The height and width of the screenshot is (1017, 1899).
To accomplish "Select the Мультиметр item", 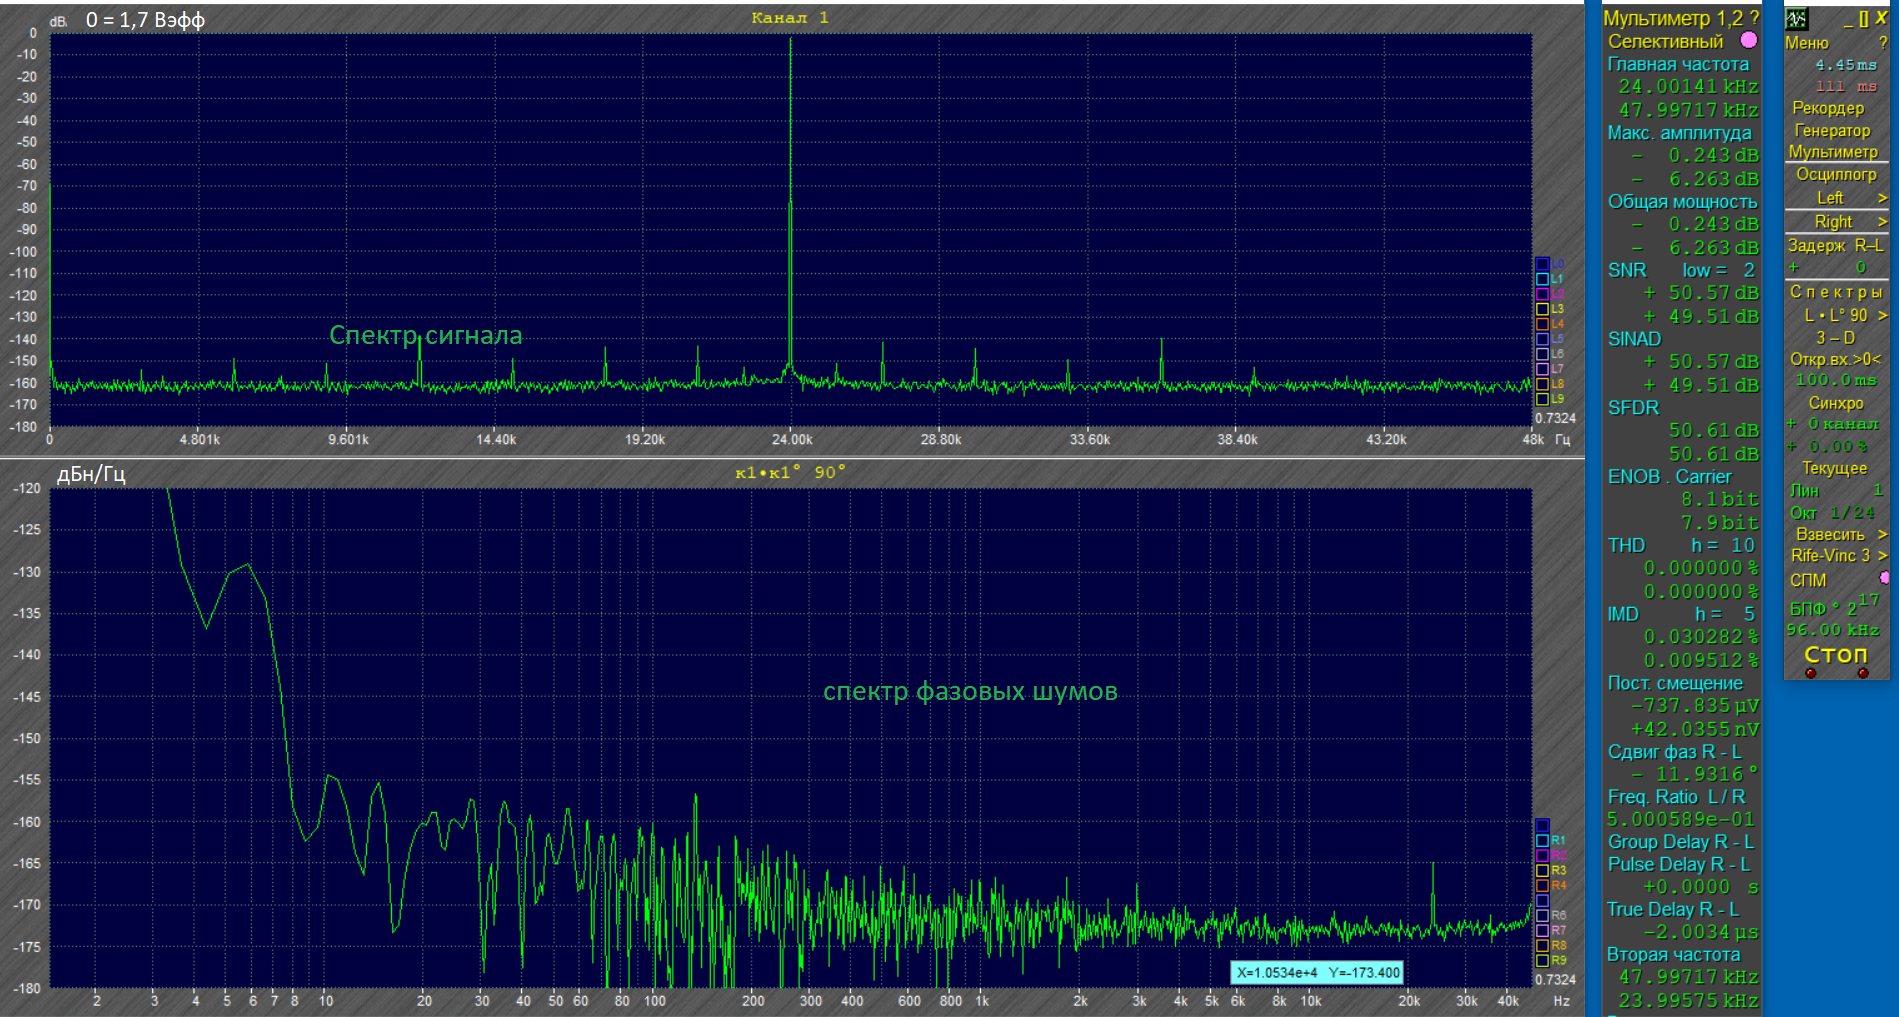I will click(1834, 152).
